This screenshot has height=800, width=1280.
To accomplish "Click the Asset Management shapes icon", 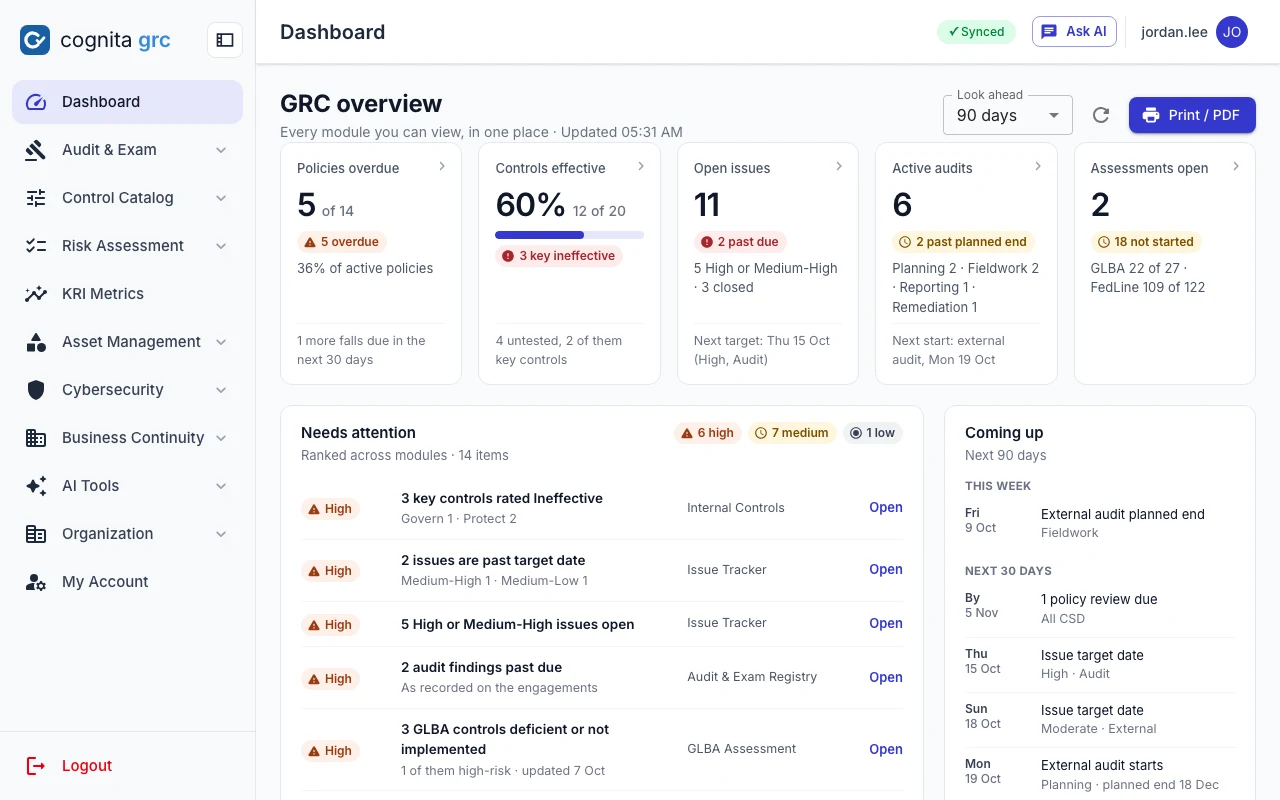I will [x=36, y=342].
